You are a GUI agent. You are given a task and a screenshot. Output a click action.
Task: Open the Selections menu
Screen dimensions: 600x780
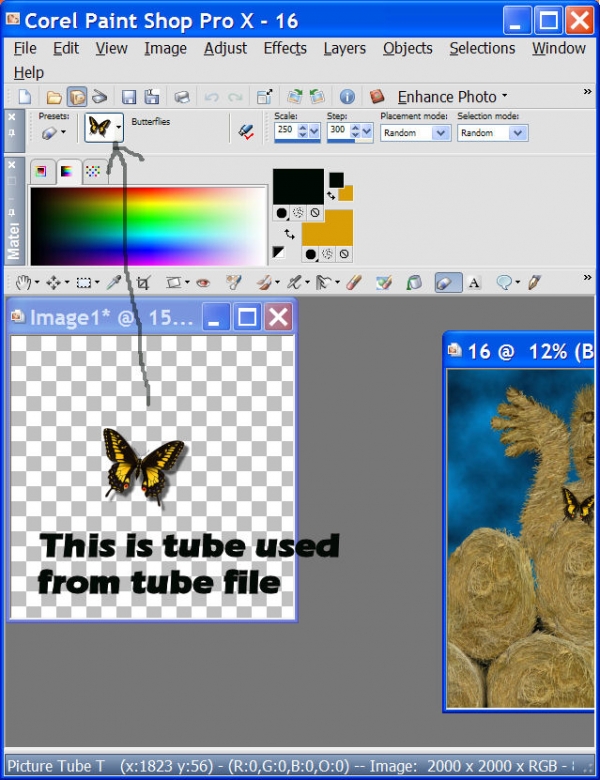(482, 48)
